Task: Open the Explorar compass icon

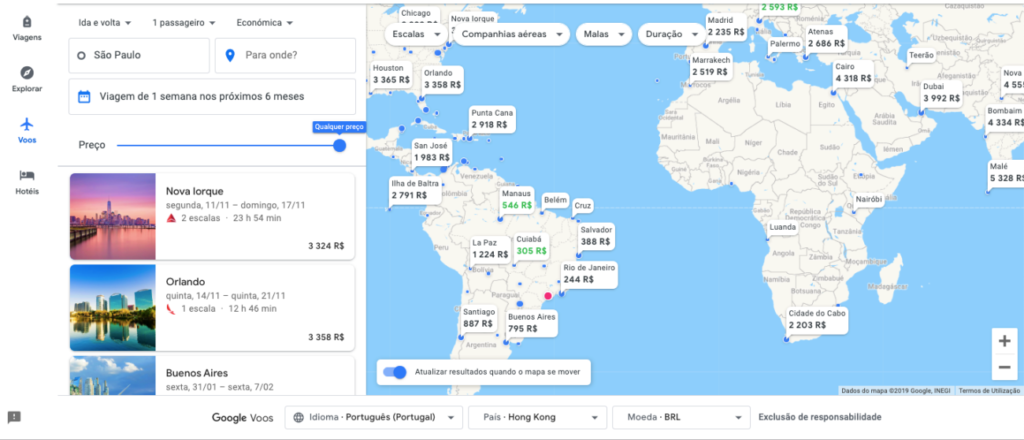Action: [x=27, y=72]
